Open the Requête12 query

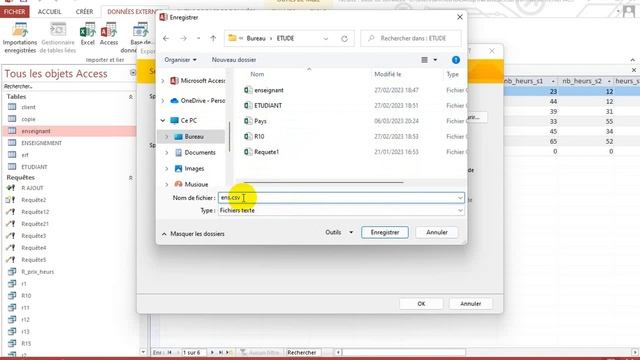pos(35,212)
